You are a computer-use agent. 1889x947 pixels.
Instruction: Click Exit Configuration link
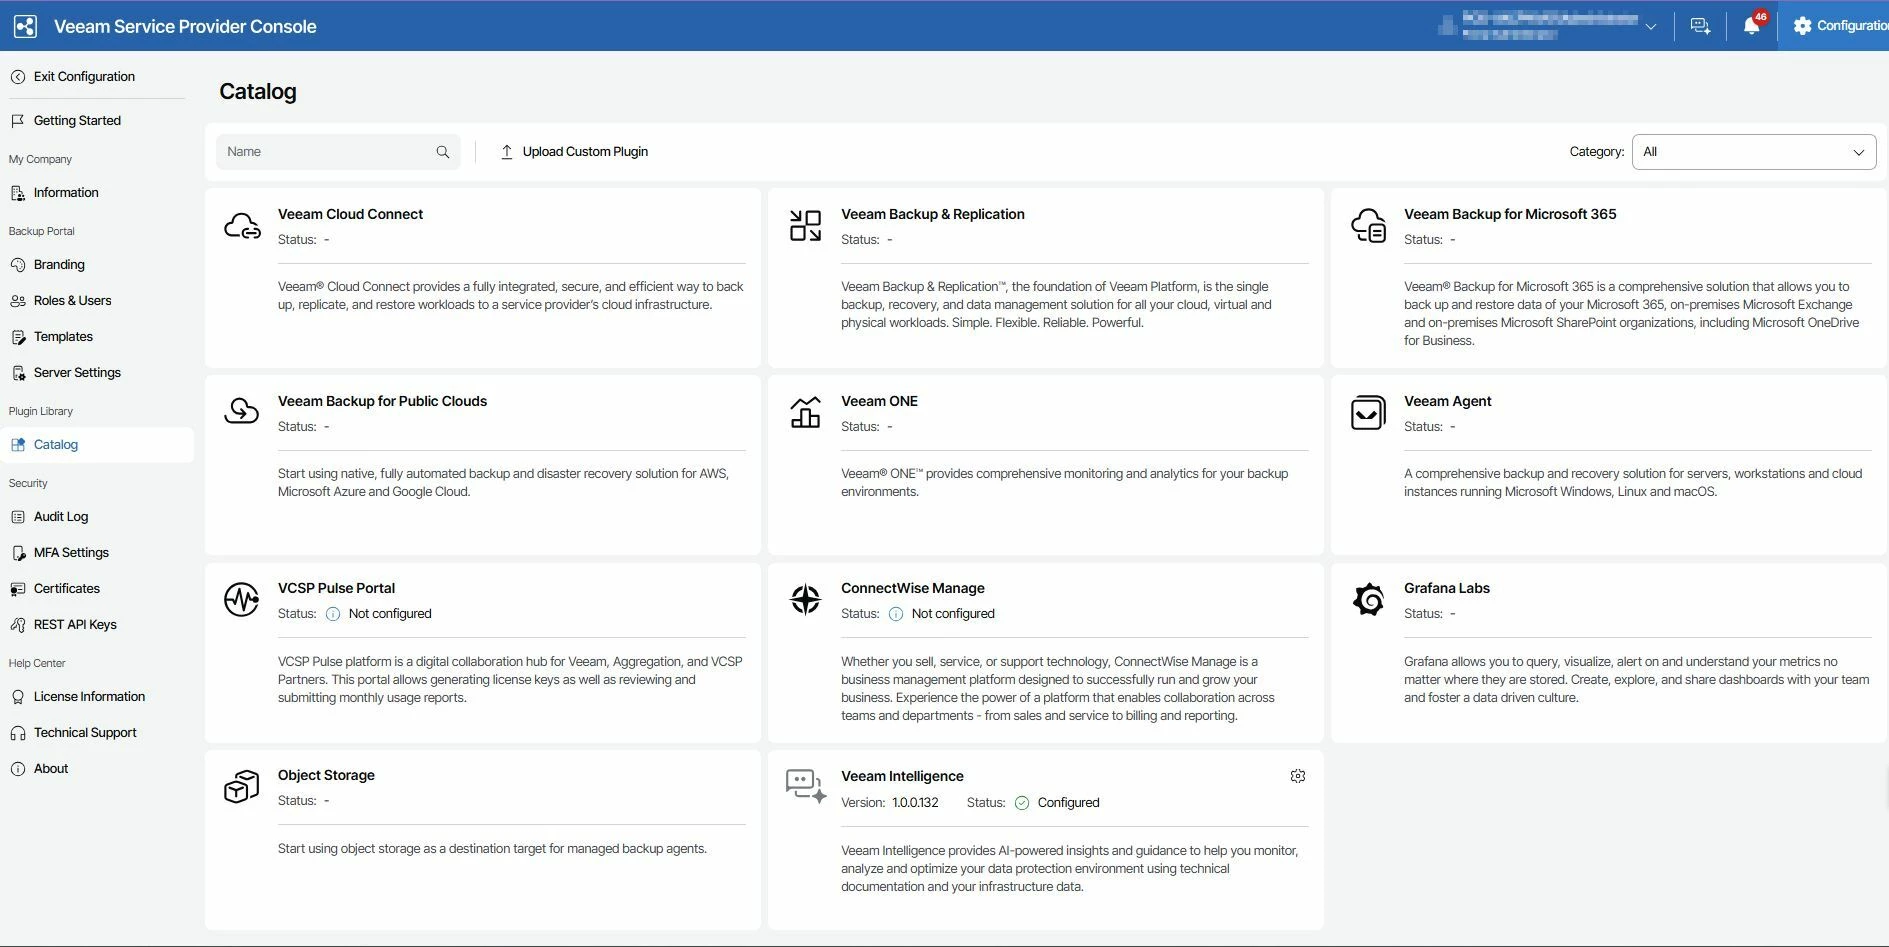[84, 77]
